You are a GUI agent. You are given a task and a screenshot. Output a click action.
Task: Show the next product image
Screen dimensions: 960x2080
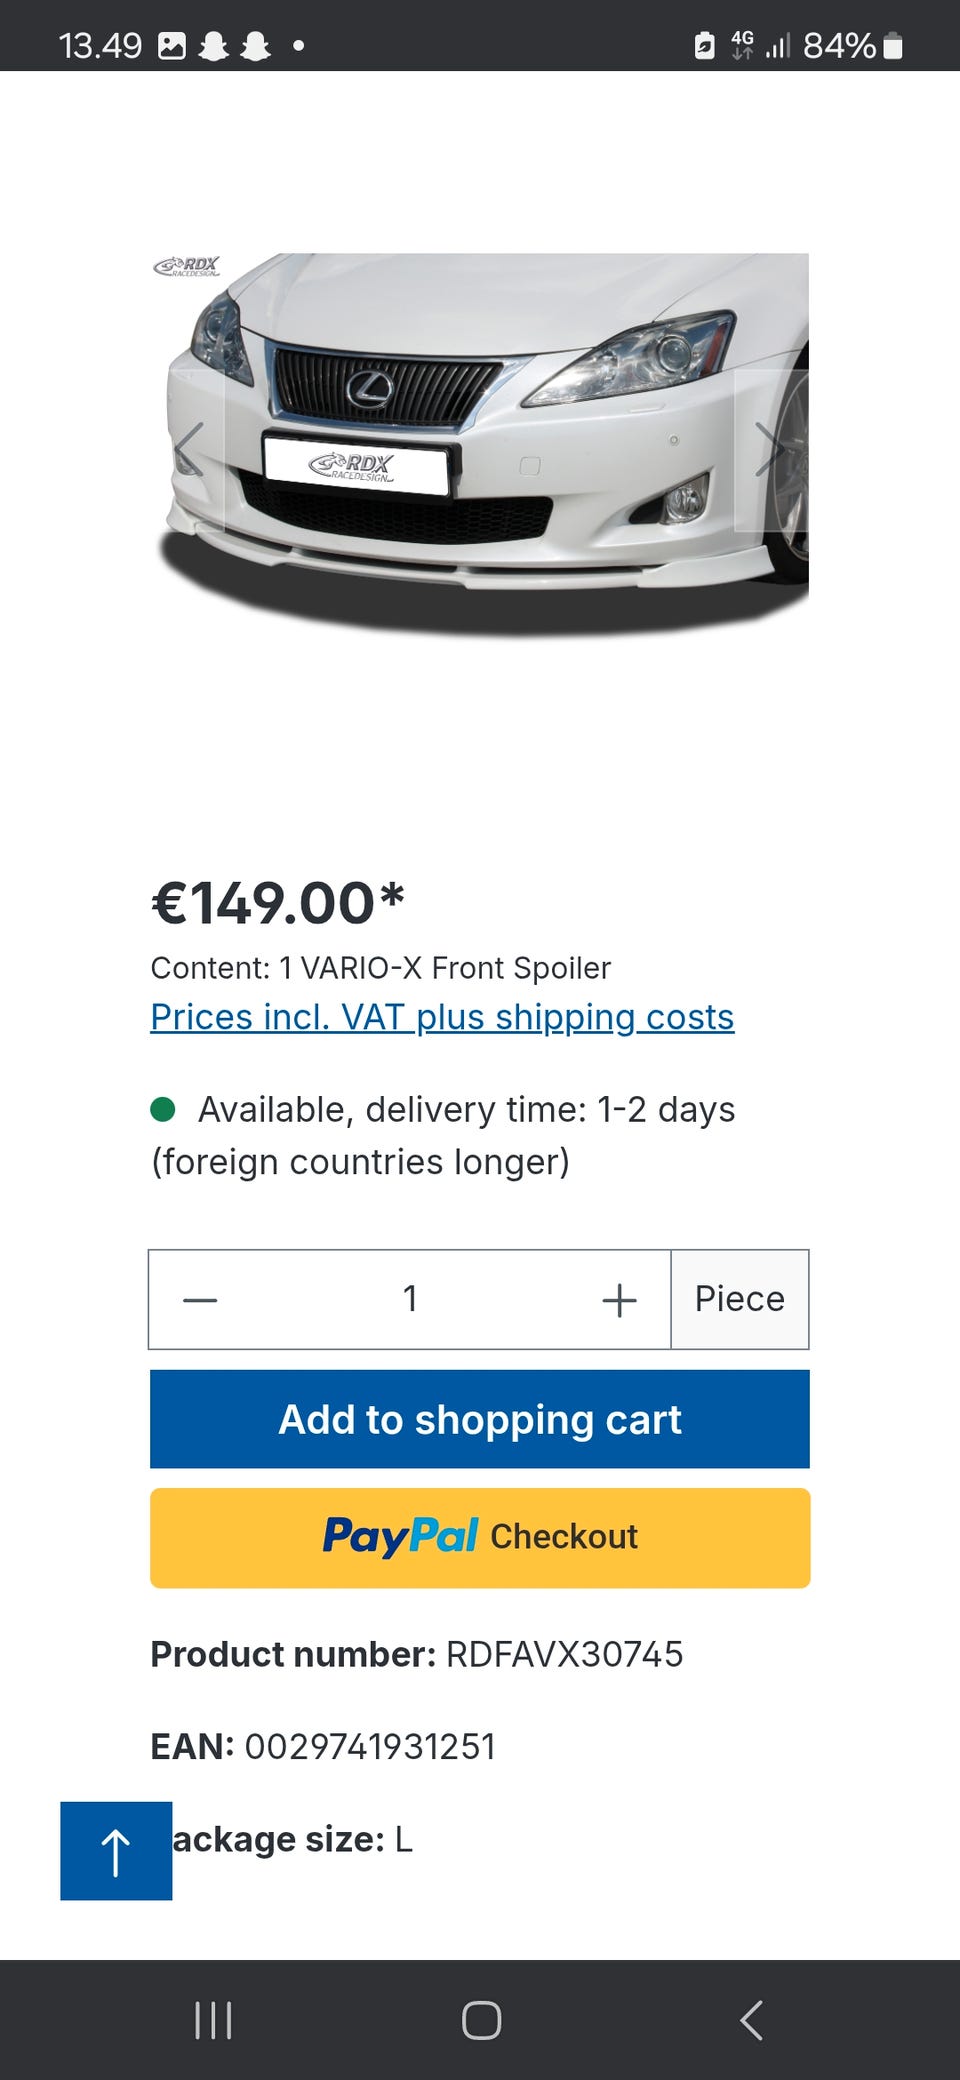click(768, 449)
